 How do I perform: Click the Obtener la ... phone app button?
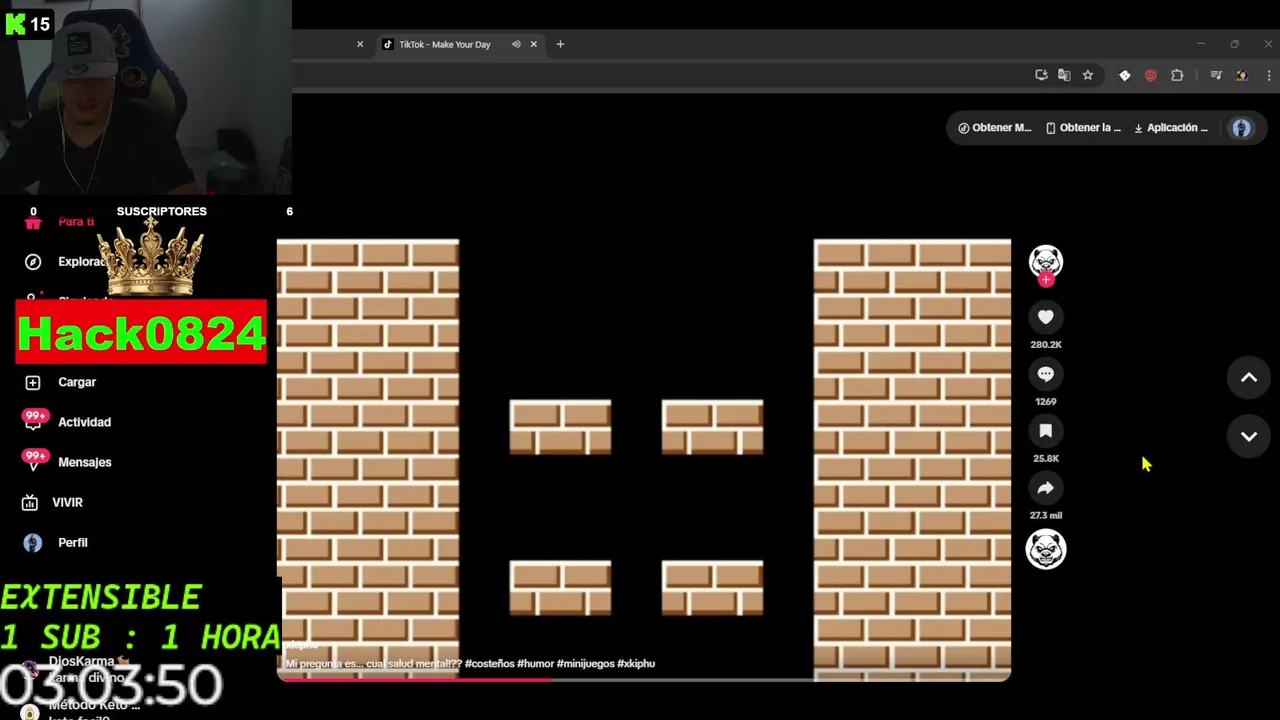pos(1083,128)
